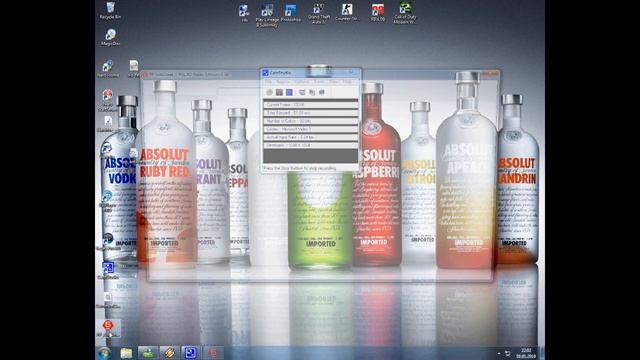Click the 'Number of Colors' row in CamStudio
Screen dimensions: 640x360
310,121
